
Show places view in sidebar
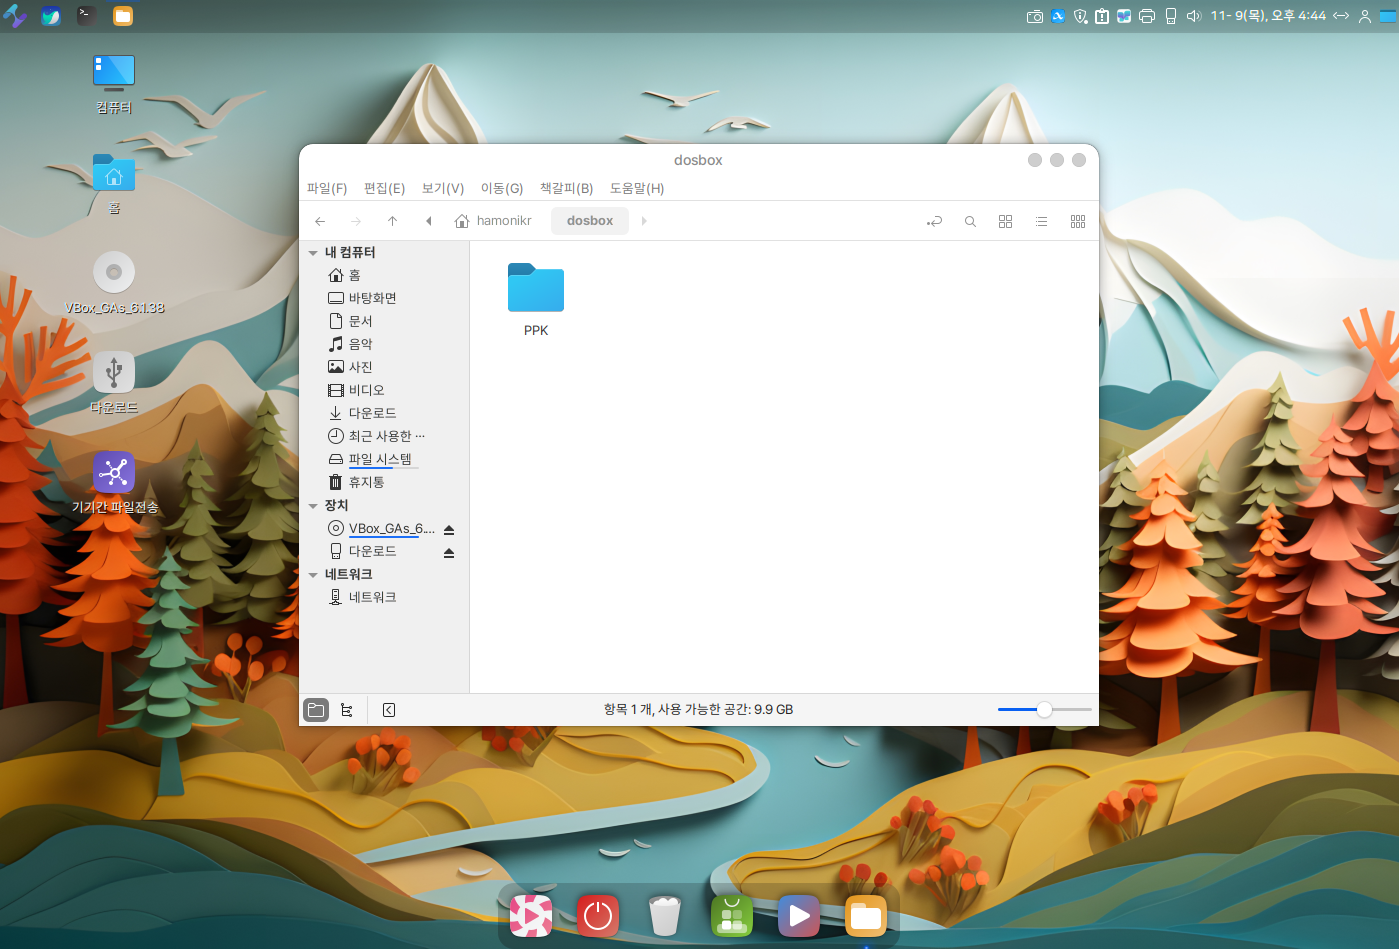pos(316,710)
